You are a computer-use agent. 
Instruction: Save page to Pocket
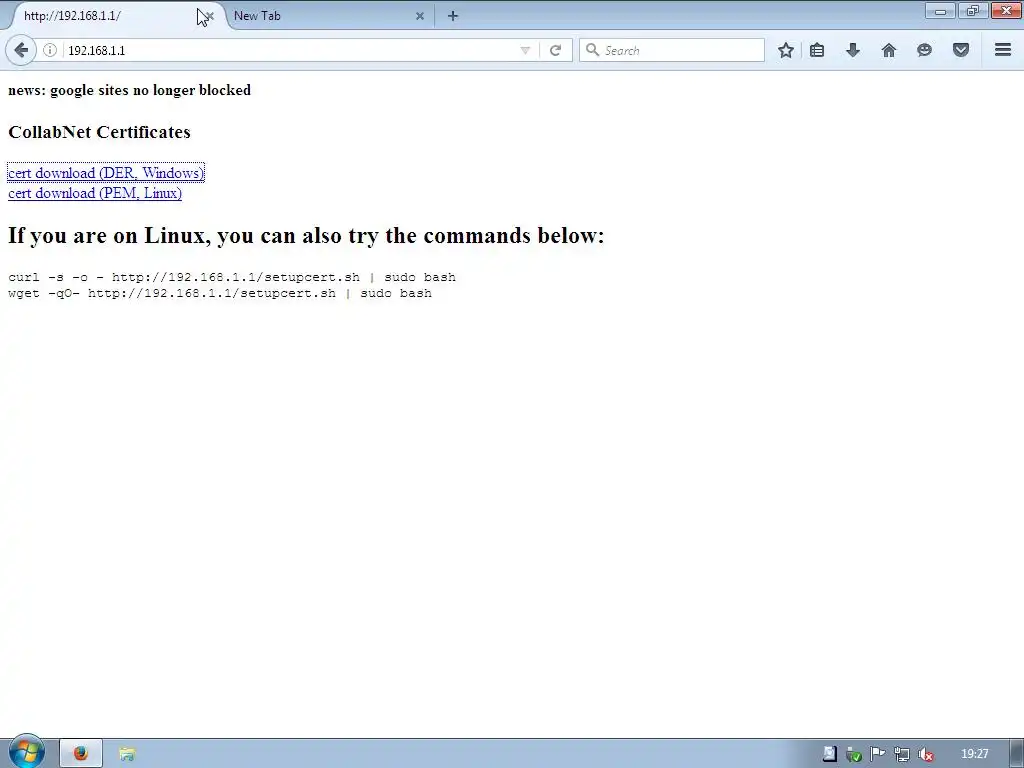pyautogui.click(x=961, y=50)
